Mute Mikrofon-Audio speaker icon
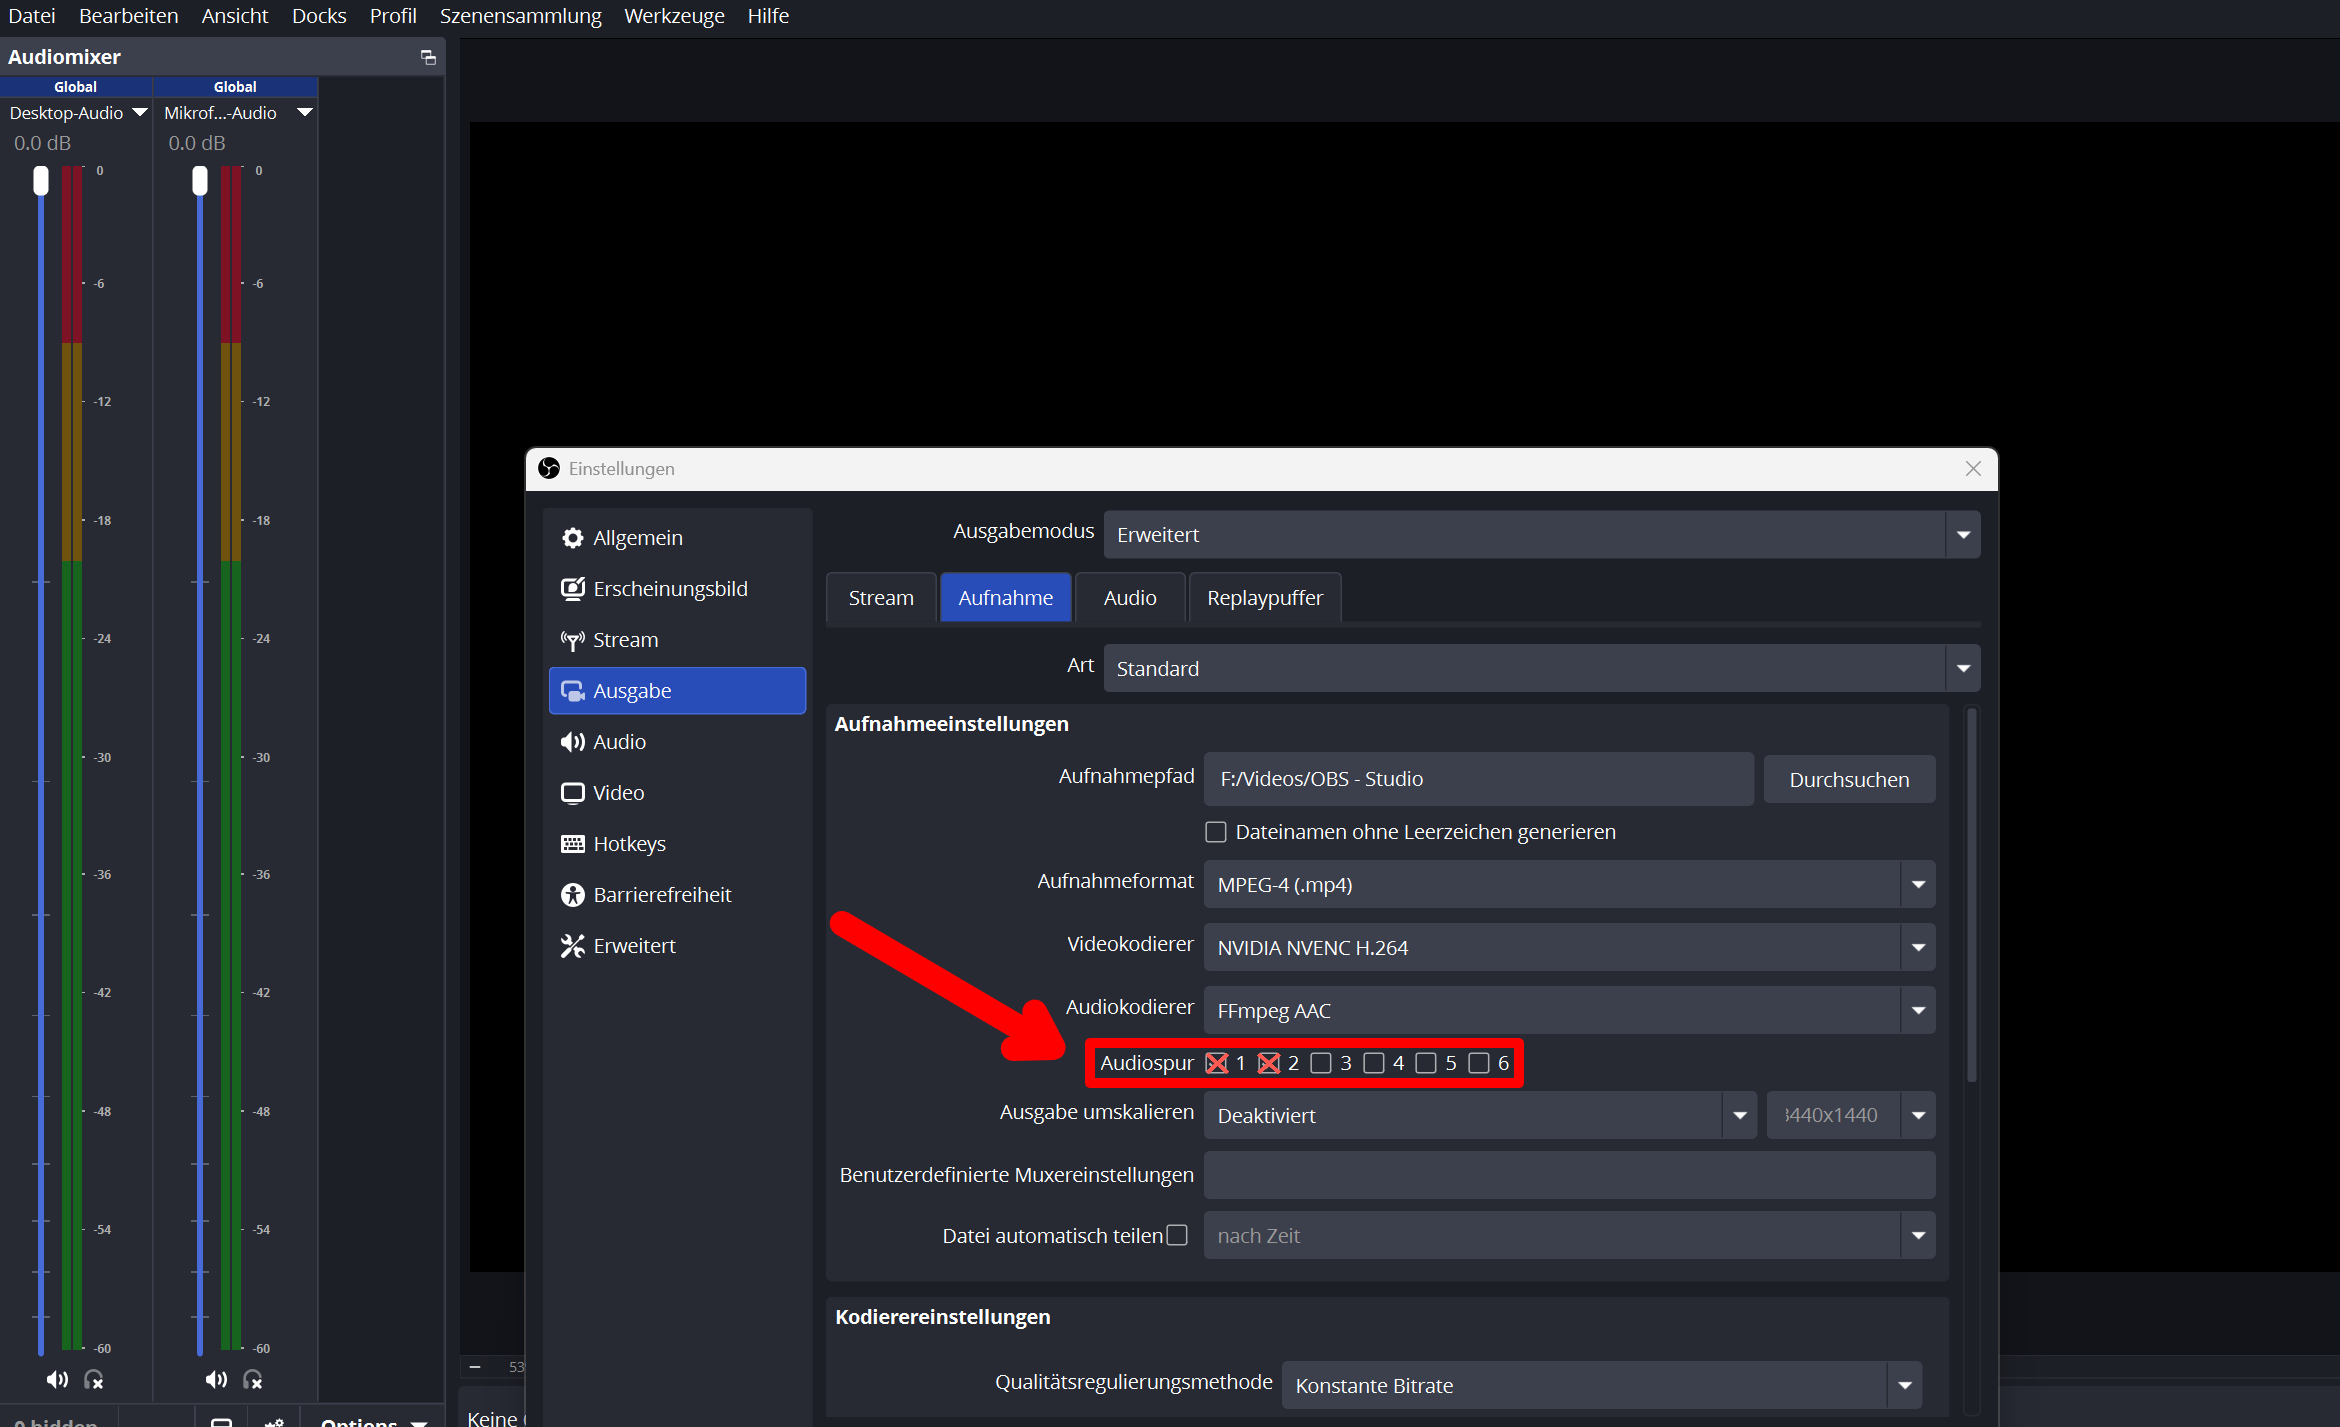 coord(216,1380)
